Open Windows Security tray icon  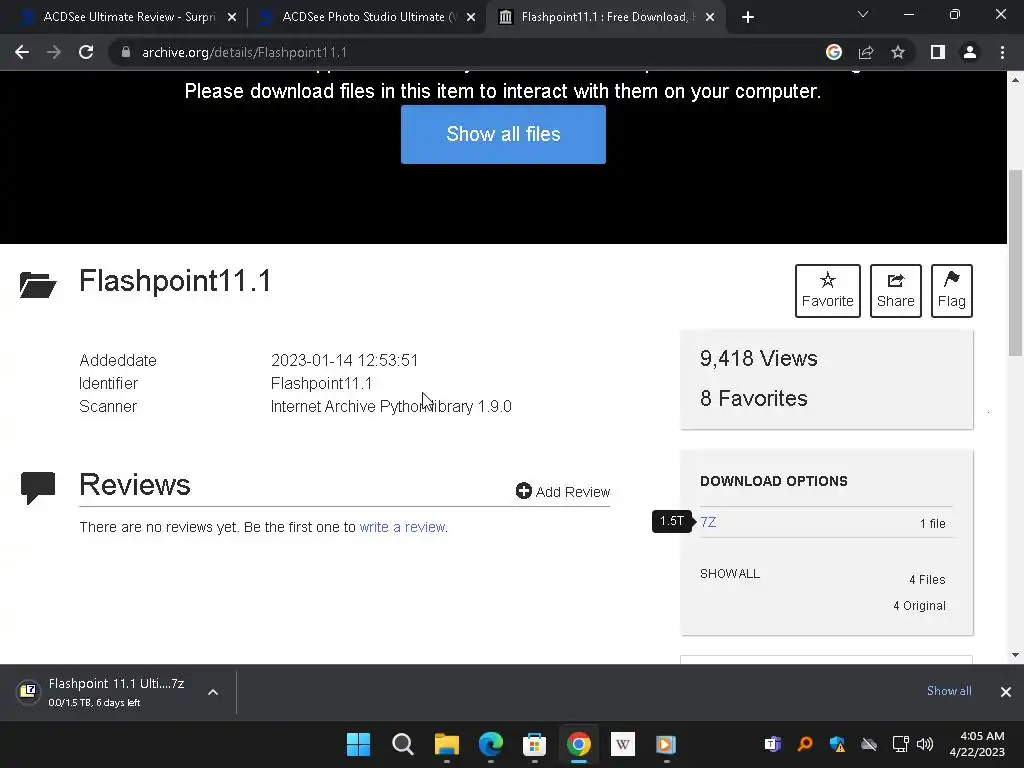coord(837,744)
